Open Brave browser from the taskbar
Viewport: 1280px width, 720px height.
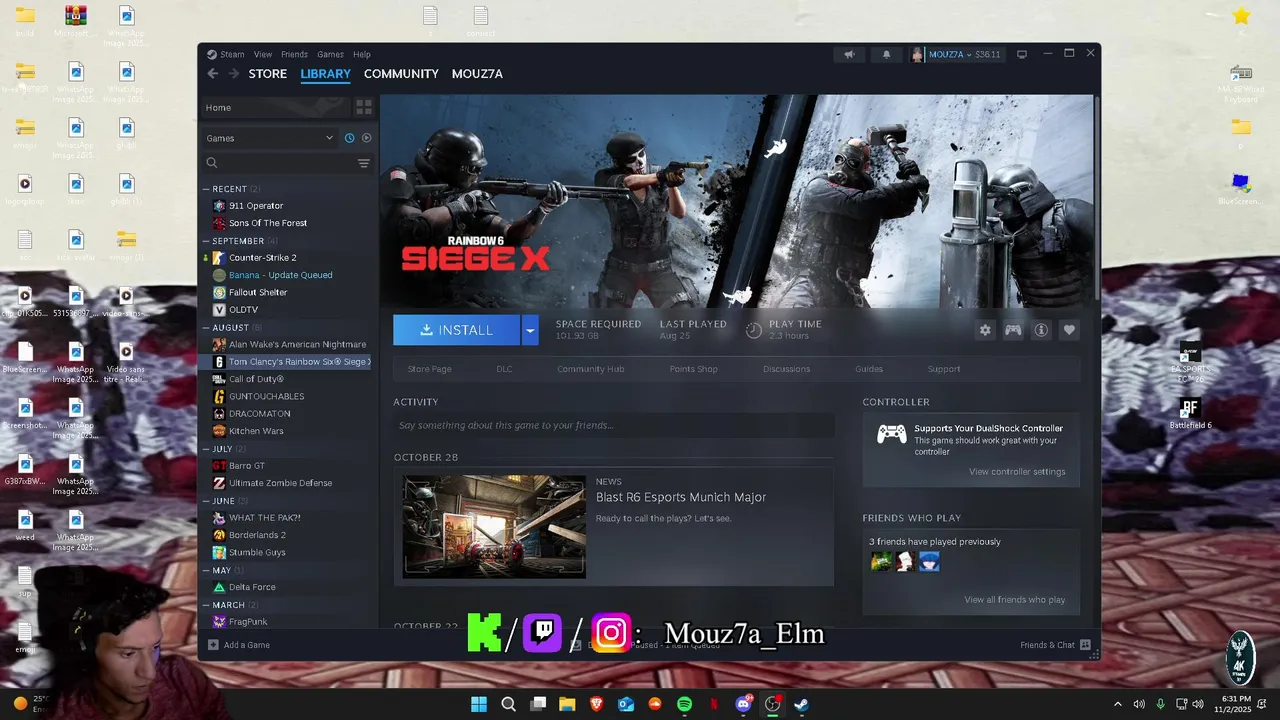pyautogui.click(x=597, y=704)
